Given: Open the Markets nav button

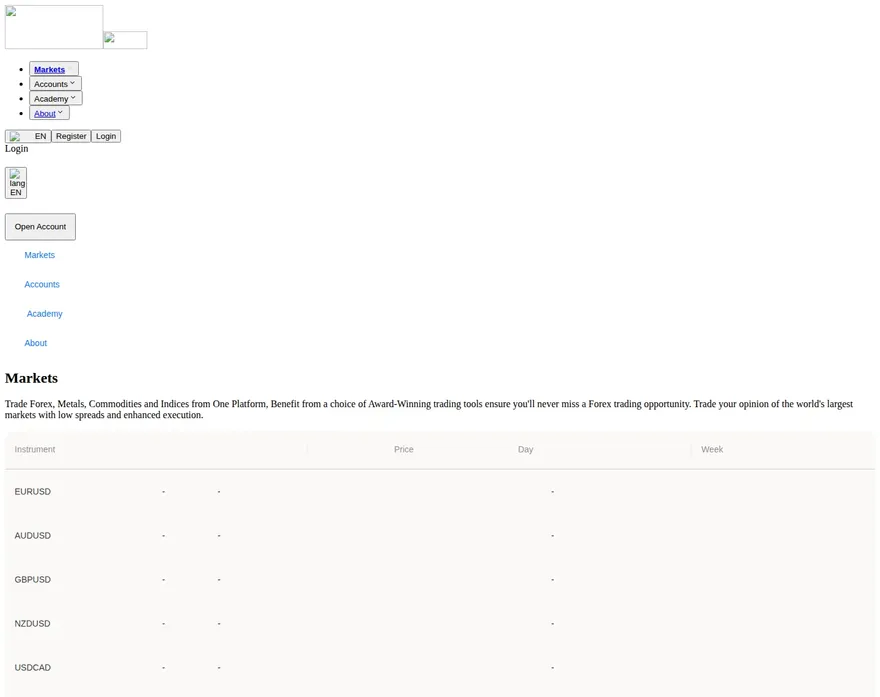Looking at the screenshot, I should tap(54, 69).
